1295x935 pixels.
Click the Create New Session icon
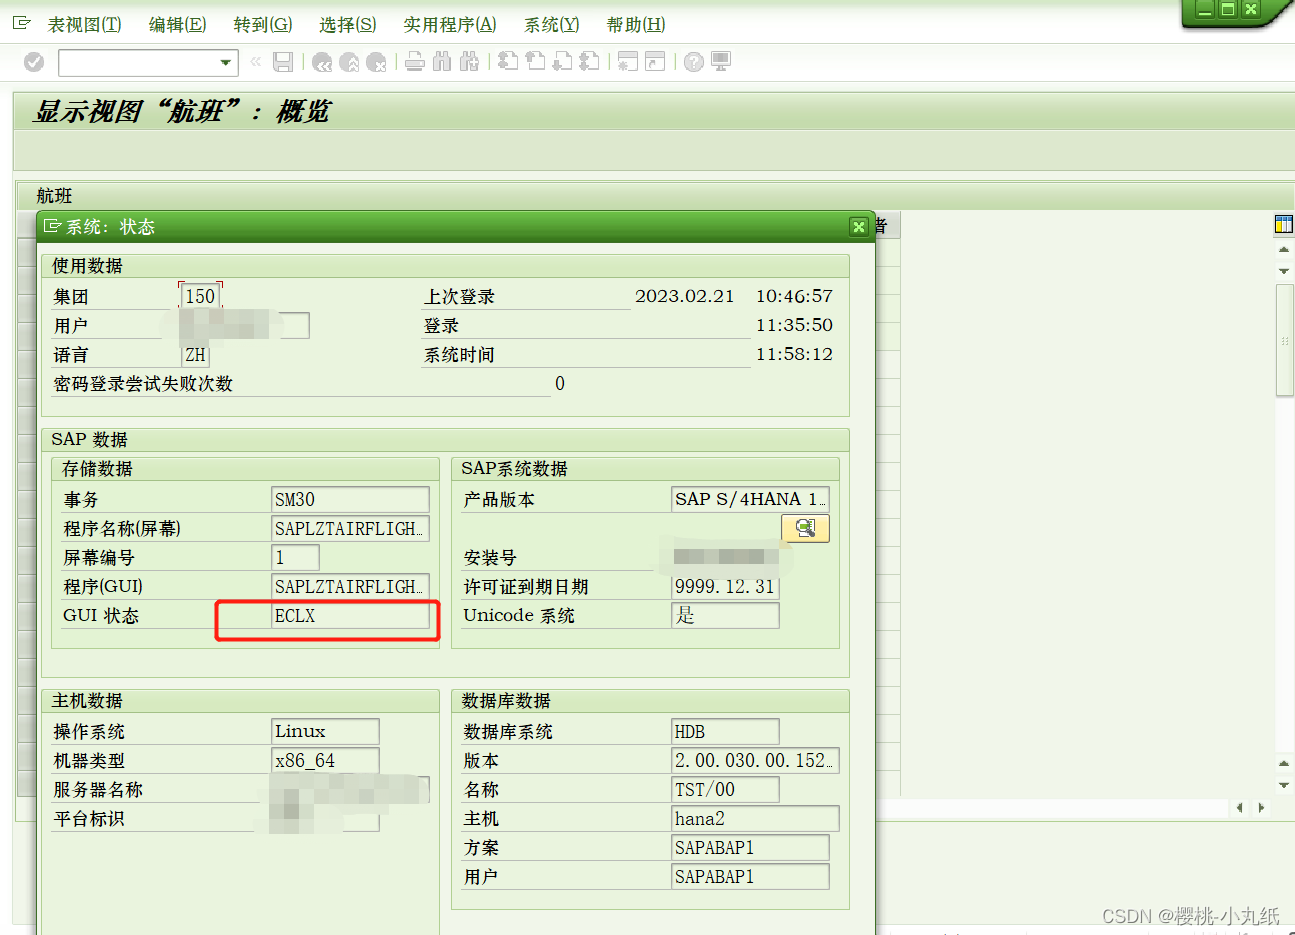point(627,61)
